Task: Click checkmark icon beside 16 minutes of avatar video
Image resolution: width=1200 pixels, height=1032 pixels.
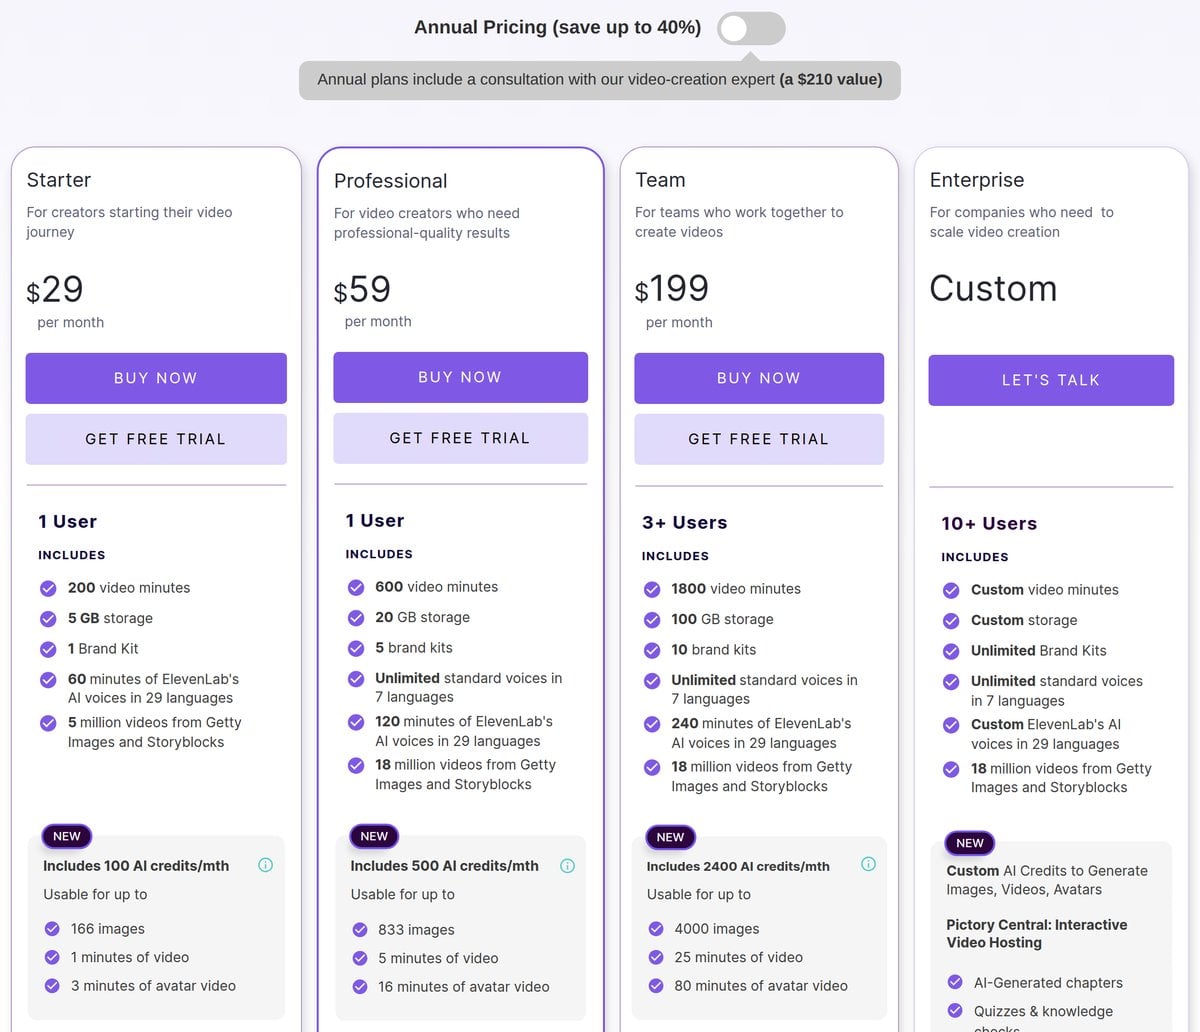Action: click(360, 987)
